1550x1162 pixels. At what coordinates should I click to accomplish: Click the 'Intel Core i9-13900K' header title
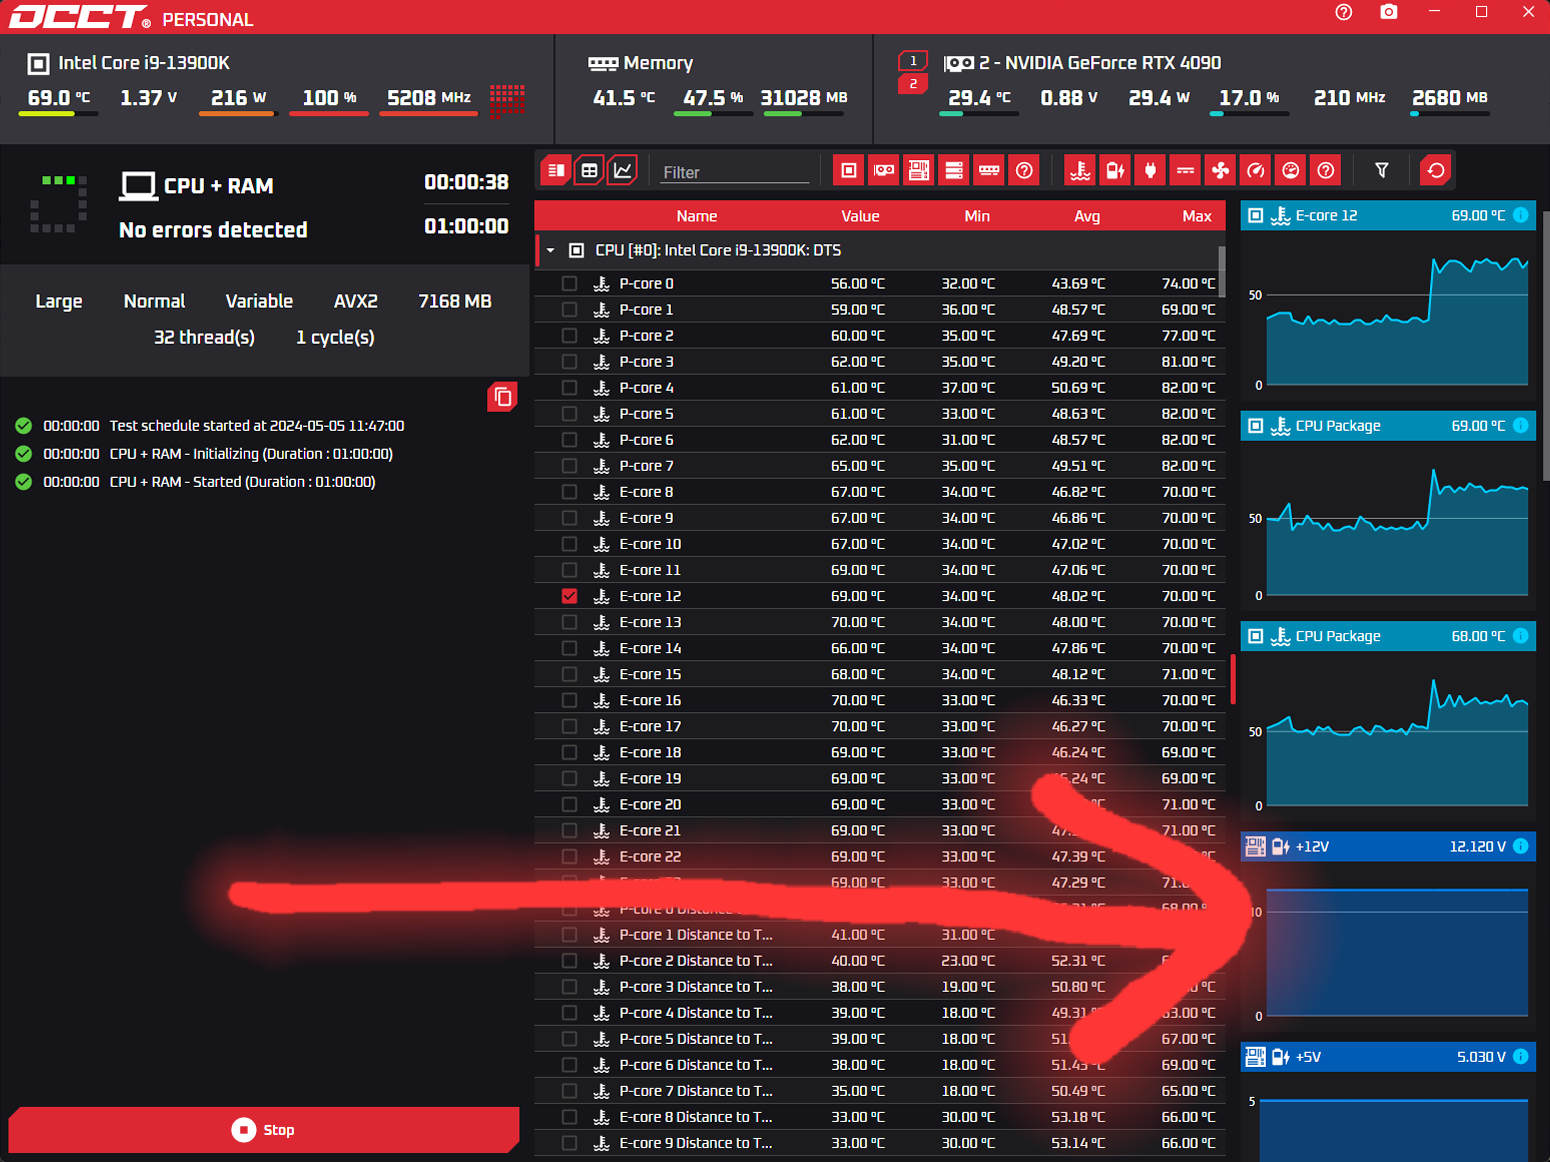click(x=144, y=63)
